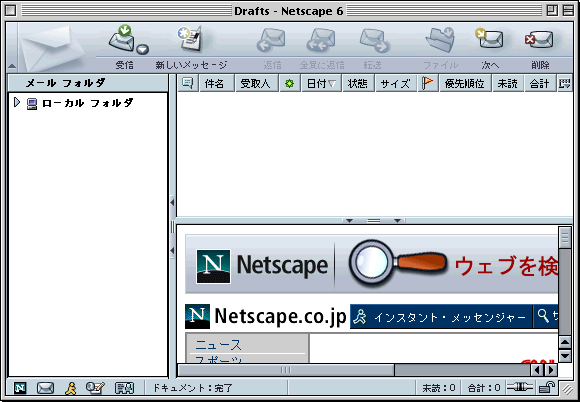Open Address Book icon in status bar

[124, 388]
